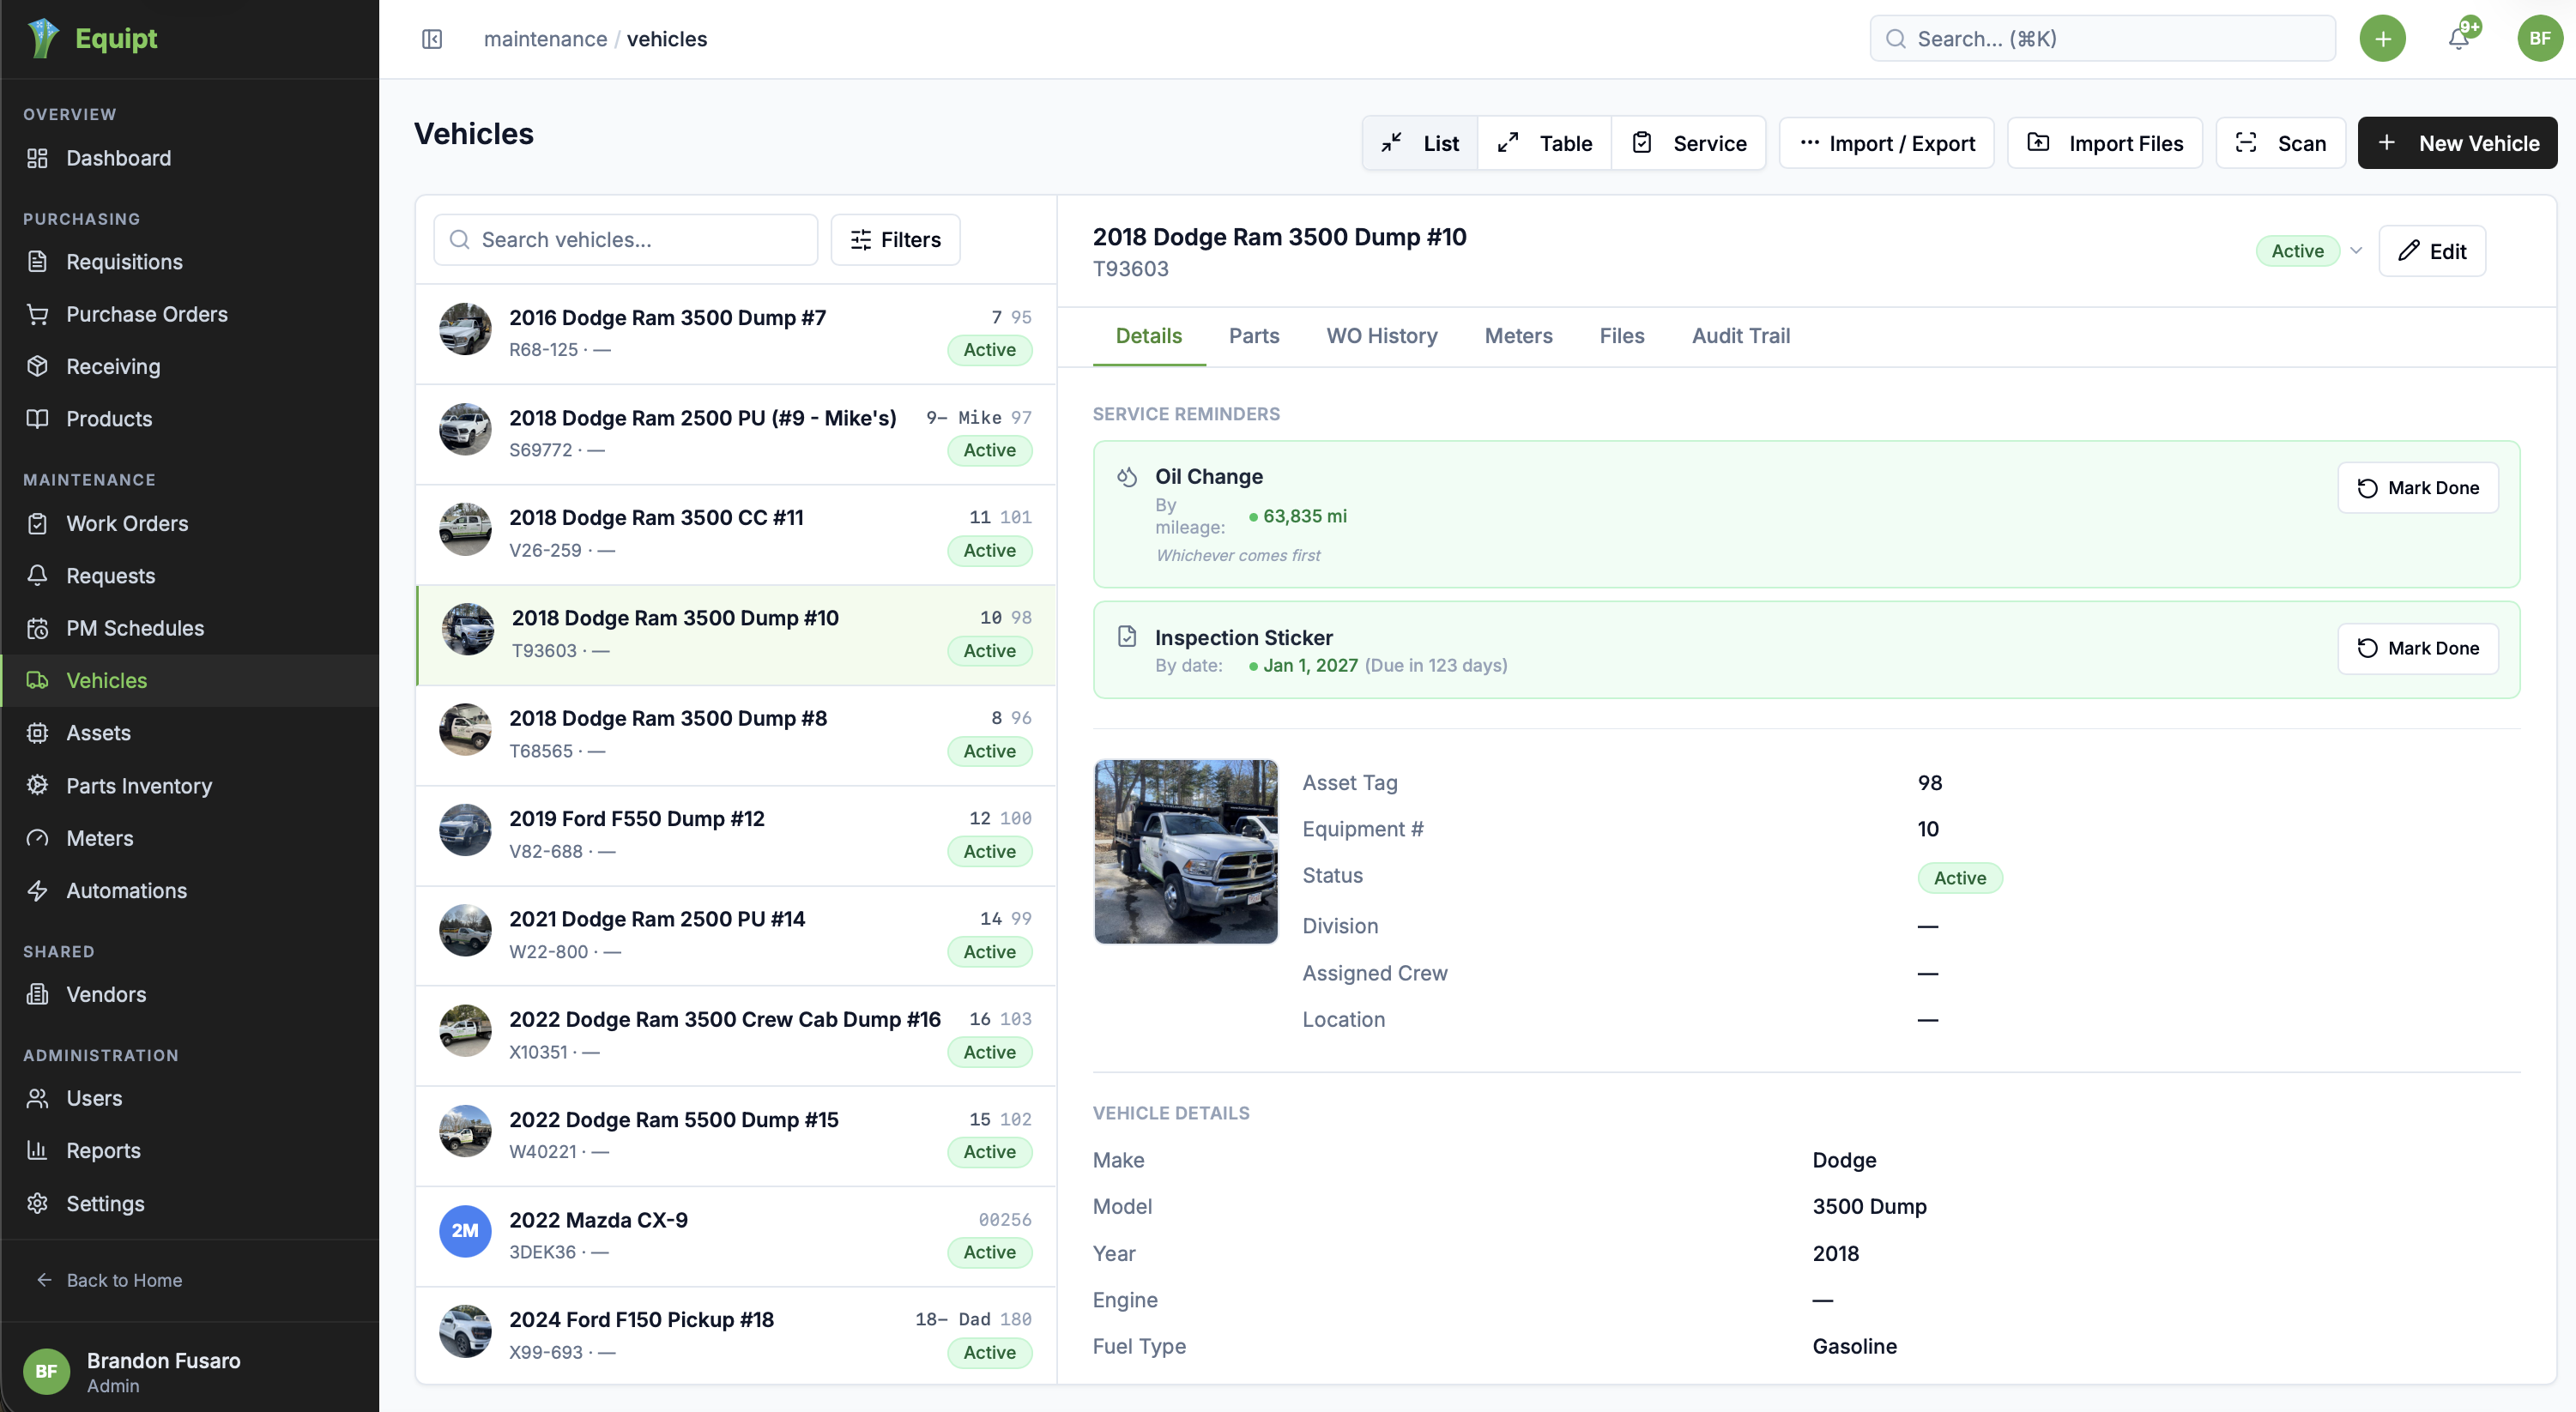Open the Meters tab in vehicle details
The image size is (2576, 1412).
1518,336
